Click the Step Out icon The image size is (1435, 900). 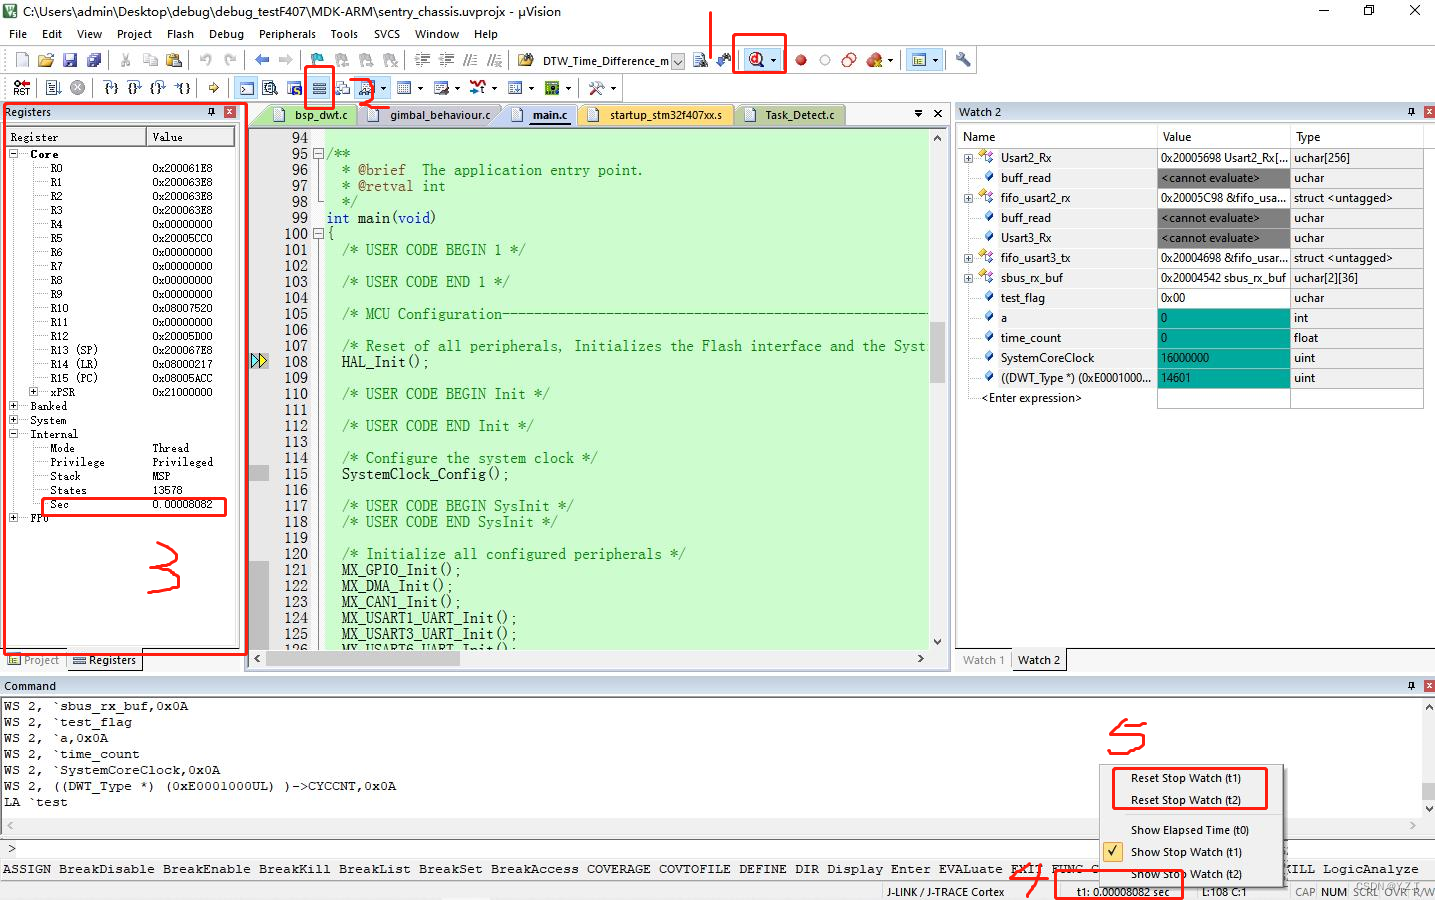[x=158, y=88]
